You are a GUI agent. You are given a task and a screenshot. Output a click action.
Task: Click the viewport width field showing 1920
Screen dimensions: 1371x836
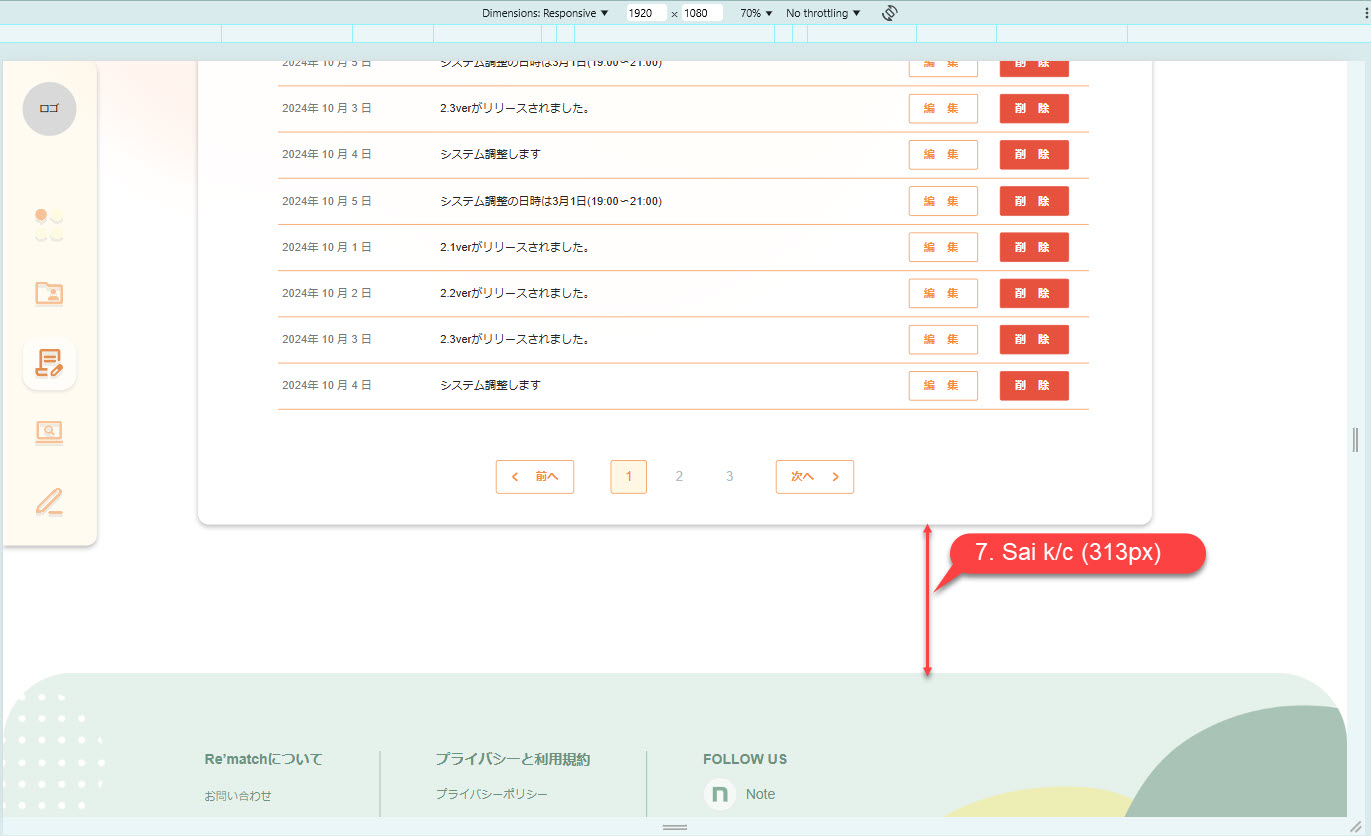[645, 13]
